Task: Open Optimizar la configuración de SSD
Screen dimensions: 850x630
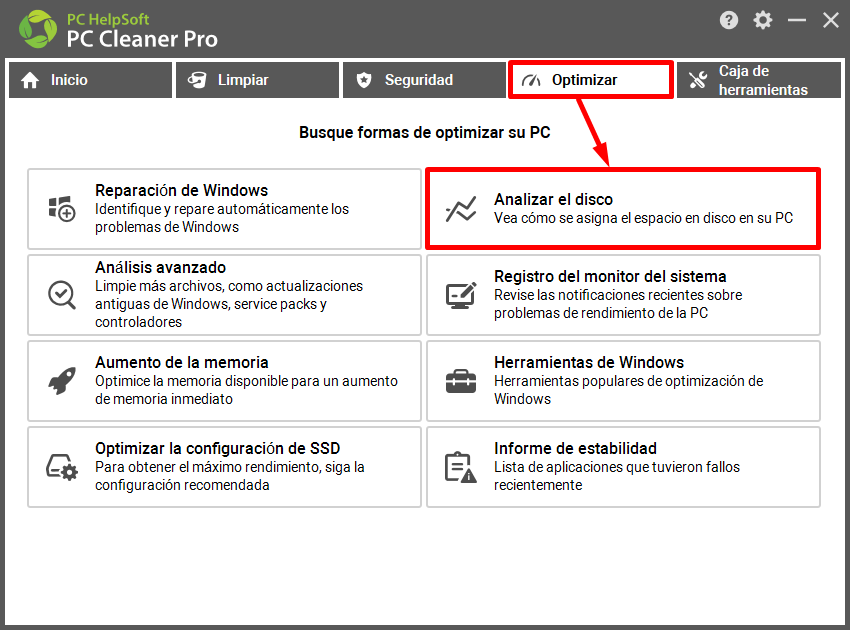Action: (224, 467)
